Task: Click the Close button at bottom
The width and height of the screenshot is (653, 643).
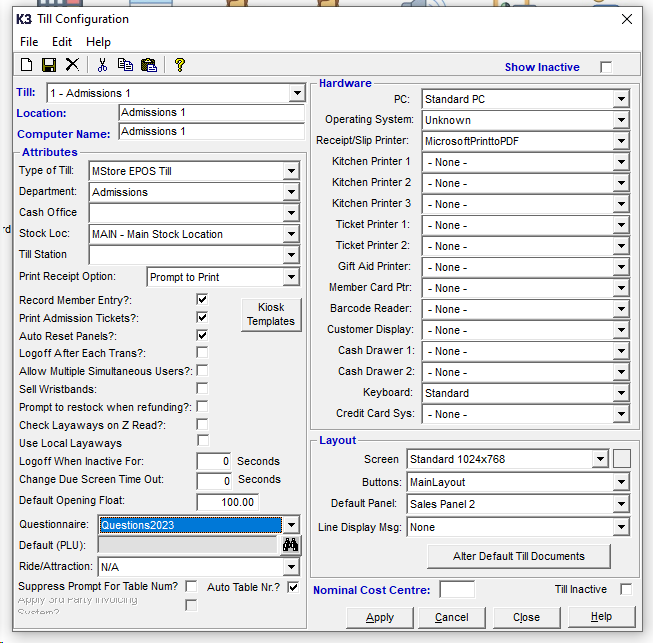Action: [x=526, y=617]
